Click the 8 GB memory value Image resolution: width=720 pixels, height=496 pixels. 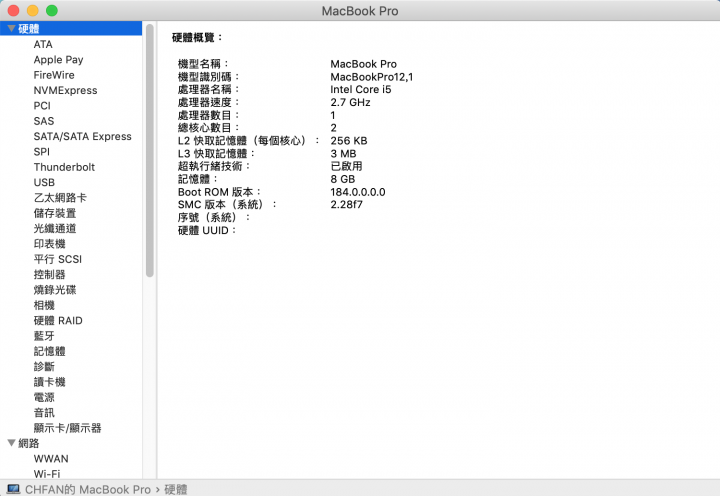pos(343,179)
